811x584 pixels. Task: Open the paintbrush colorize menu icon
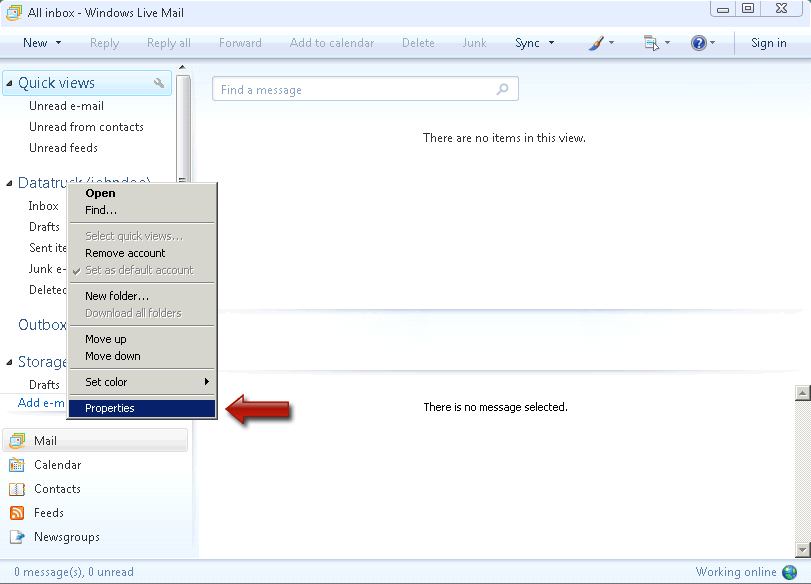(x=596, y=43)
